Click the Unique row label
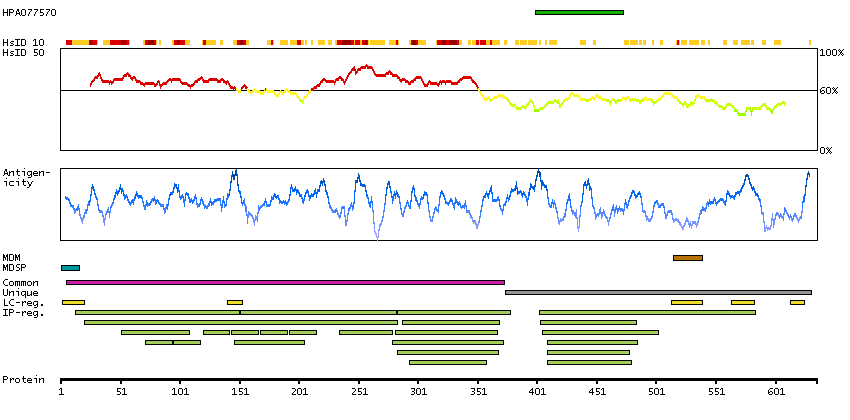850x420 pixels. pyautogui.click(x=20, y=292)
